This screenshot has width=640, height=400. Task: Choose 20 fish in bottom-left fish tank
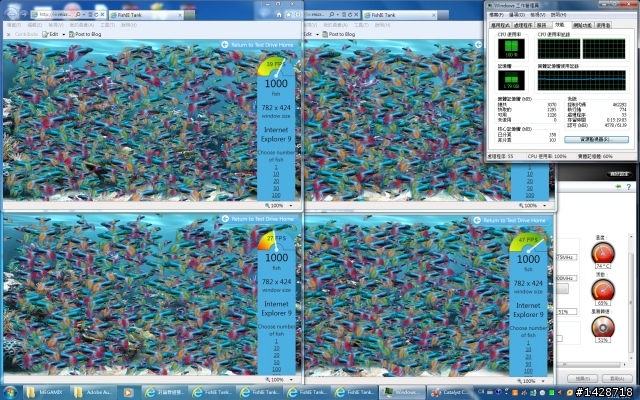pyautogui.click(x=276, y=356)
